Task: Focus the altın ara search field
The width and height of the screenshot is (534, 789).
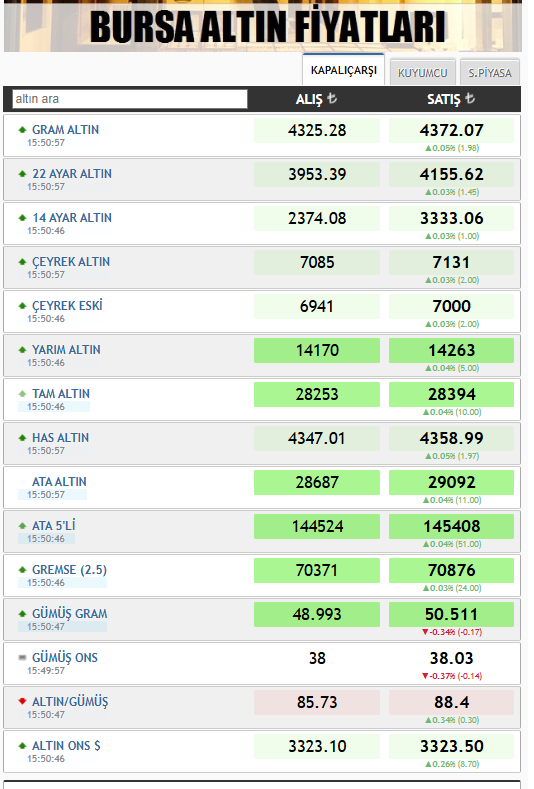Action: (x=130, y=99)
